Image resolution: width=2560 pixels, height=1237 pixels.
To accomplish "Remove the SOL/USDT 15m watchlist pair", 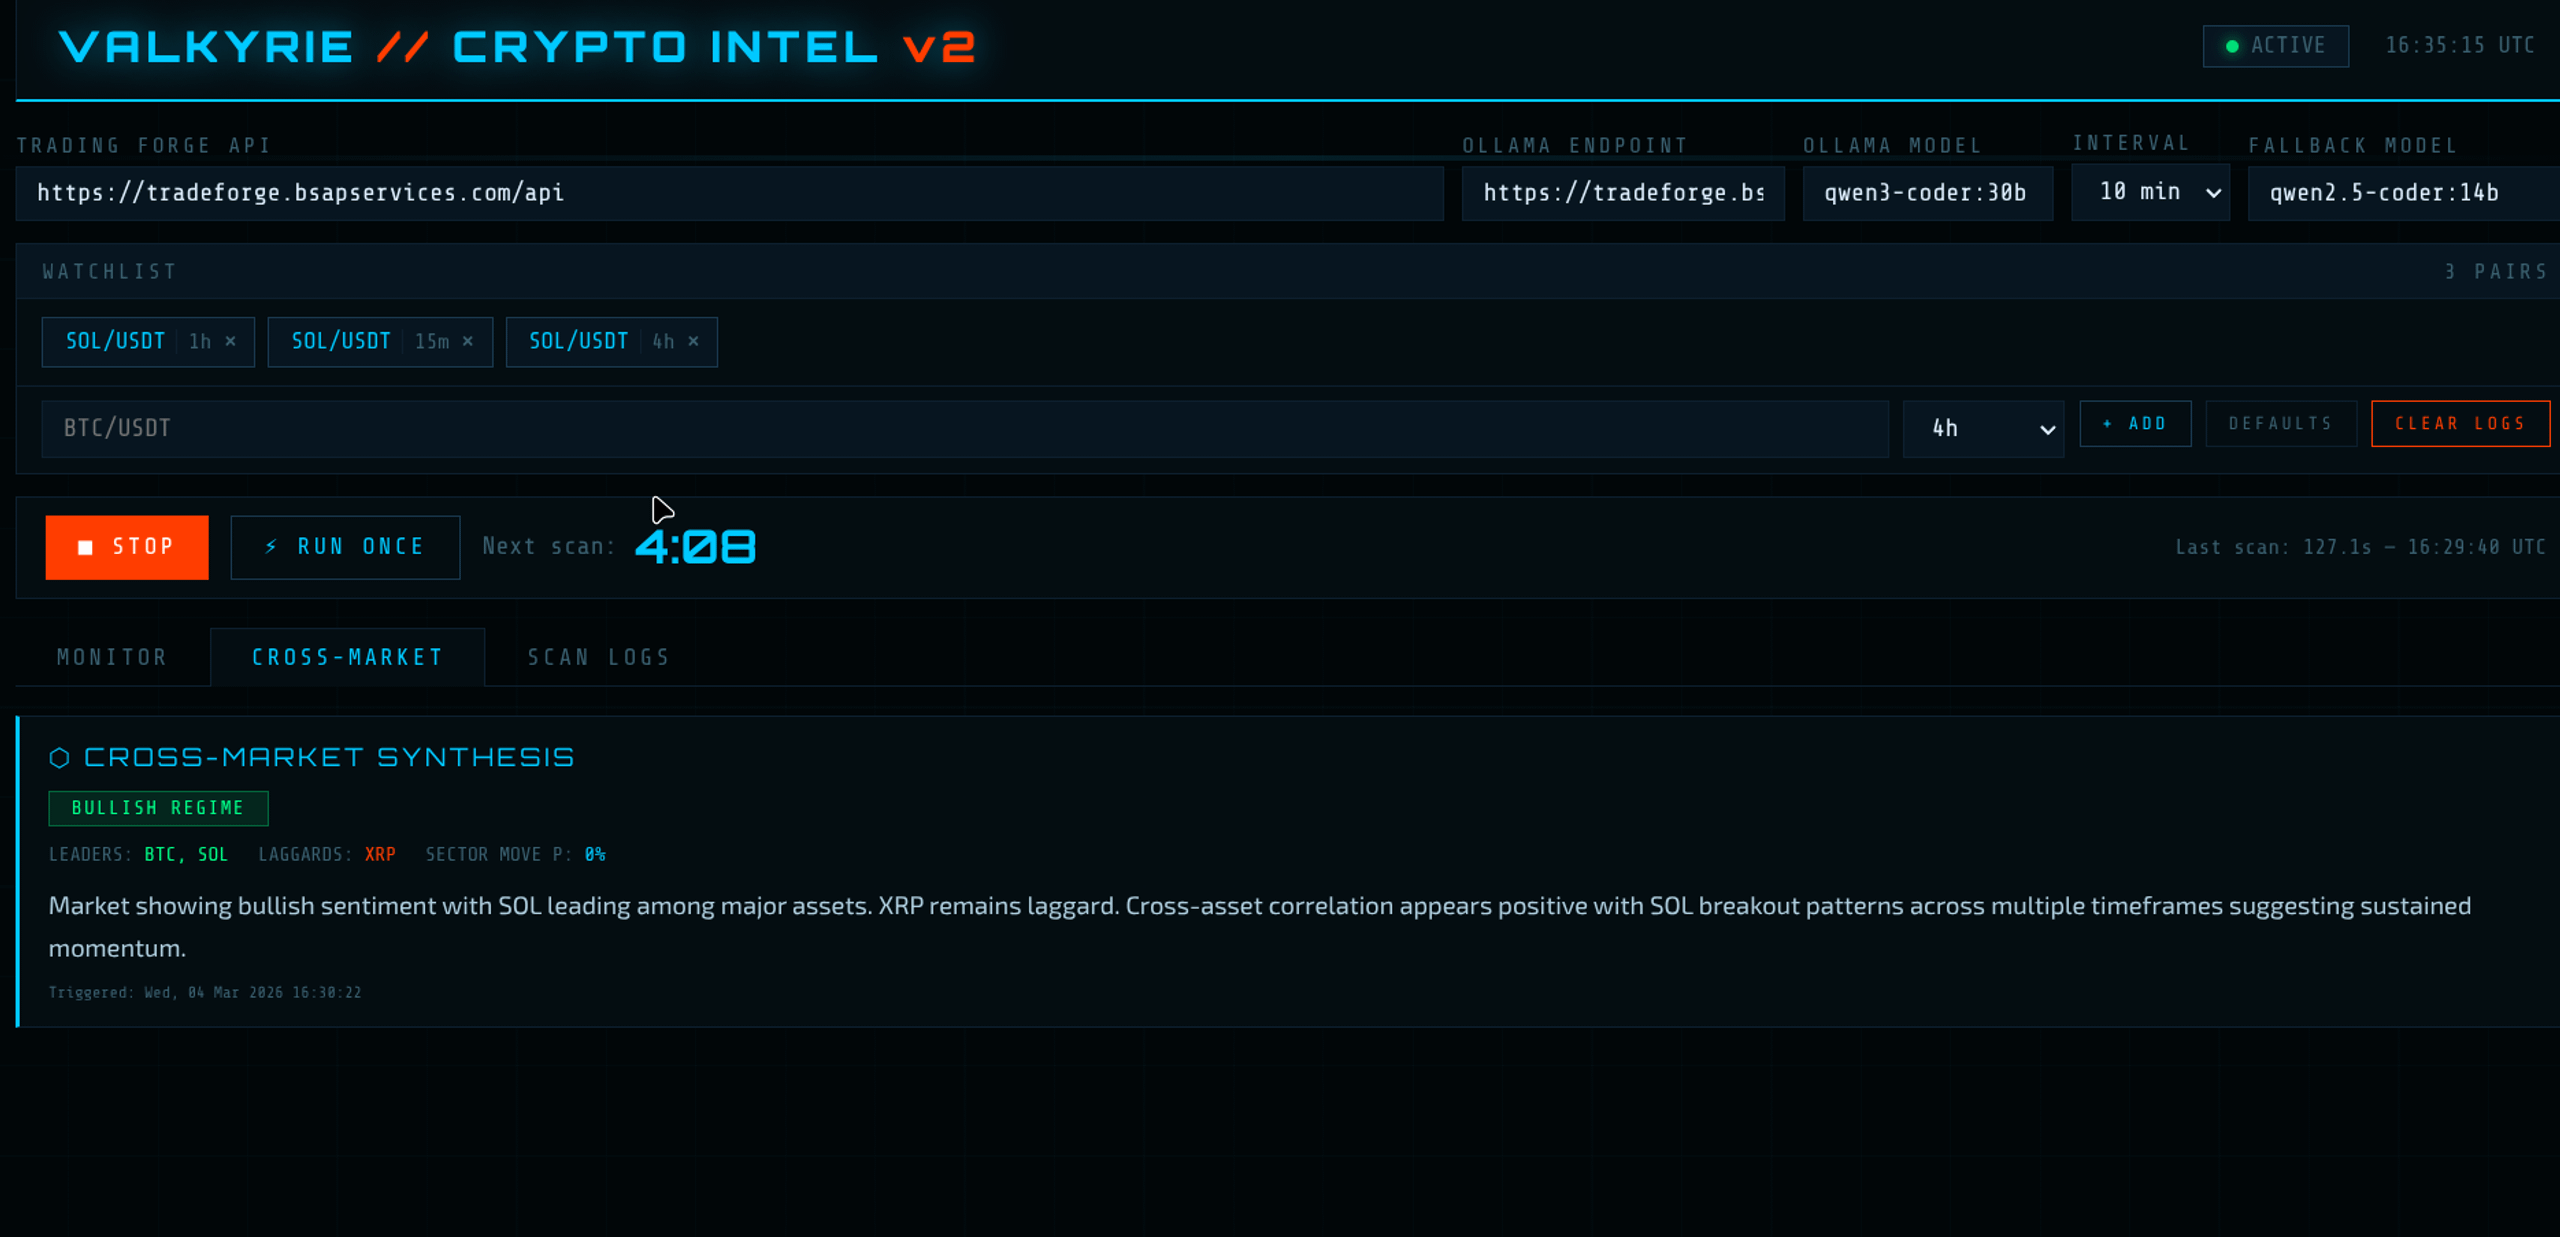I will click(x=468, y=341).
